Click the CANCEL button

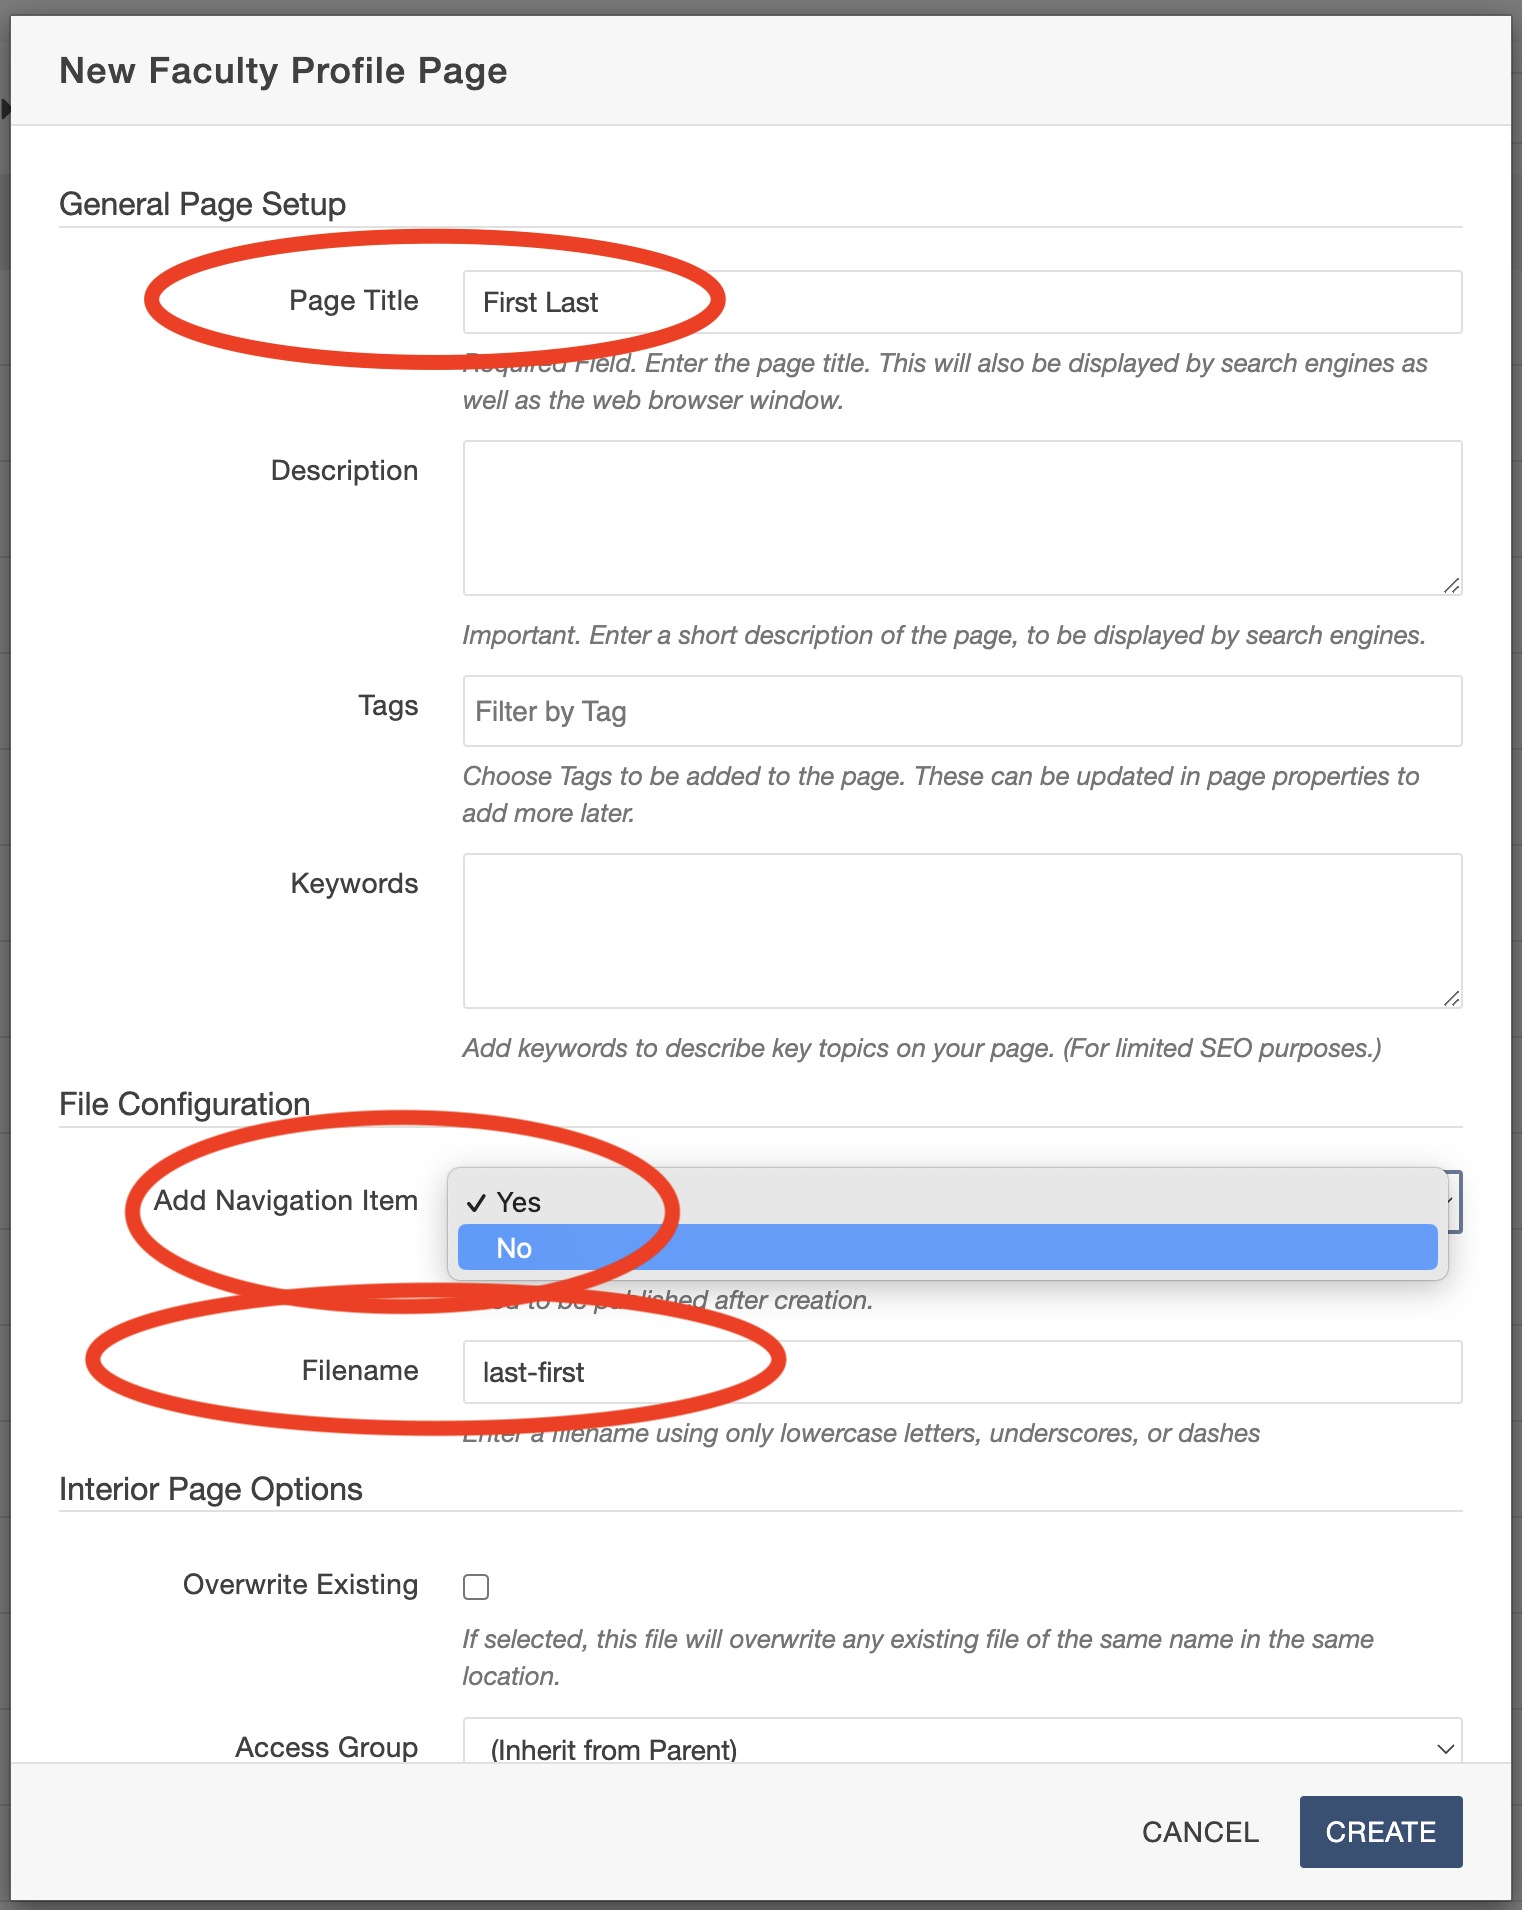tap(1199, 1831)
